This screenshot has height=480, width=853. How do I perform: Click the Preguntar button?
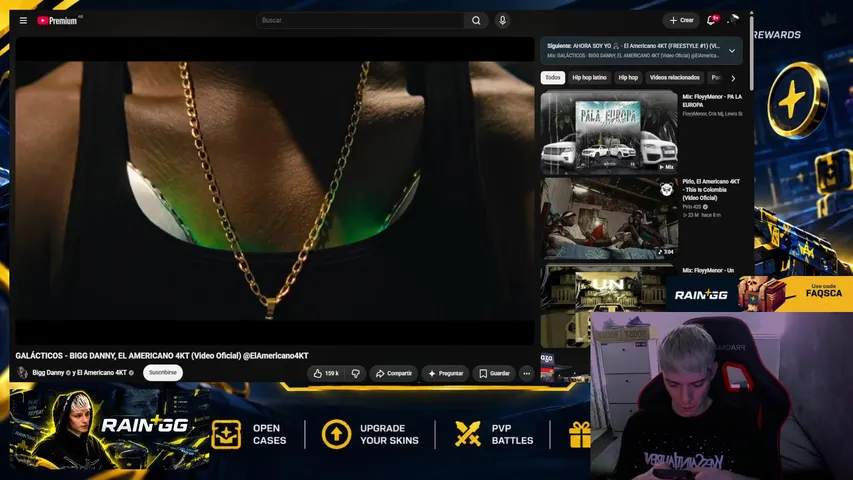pos(446,373)
